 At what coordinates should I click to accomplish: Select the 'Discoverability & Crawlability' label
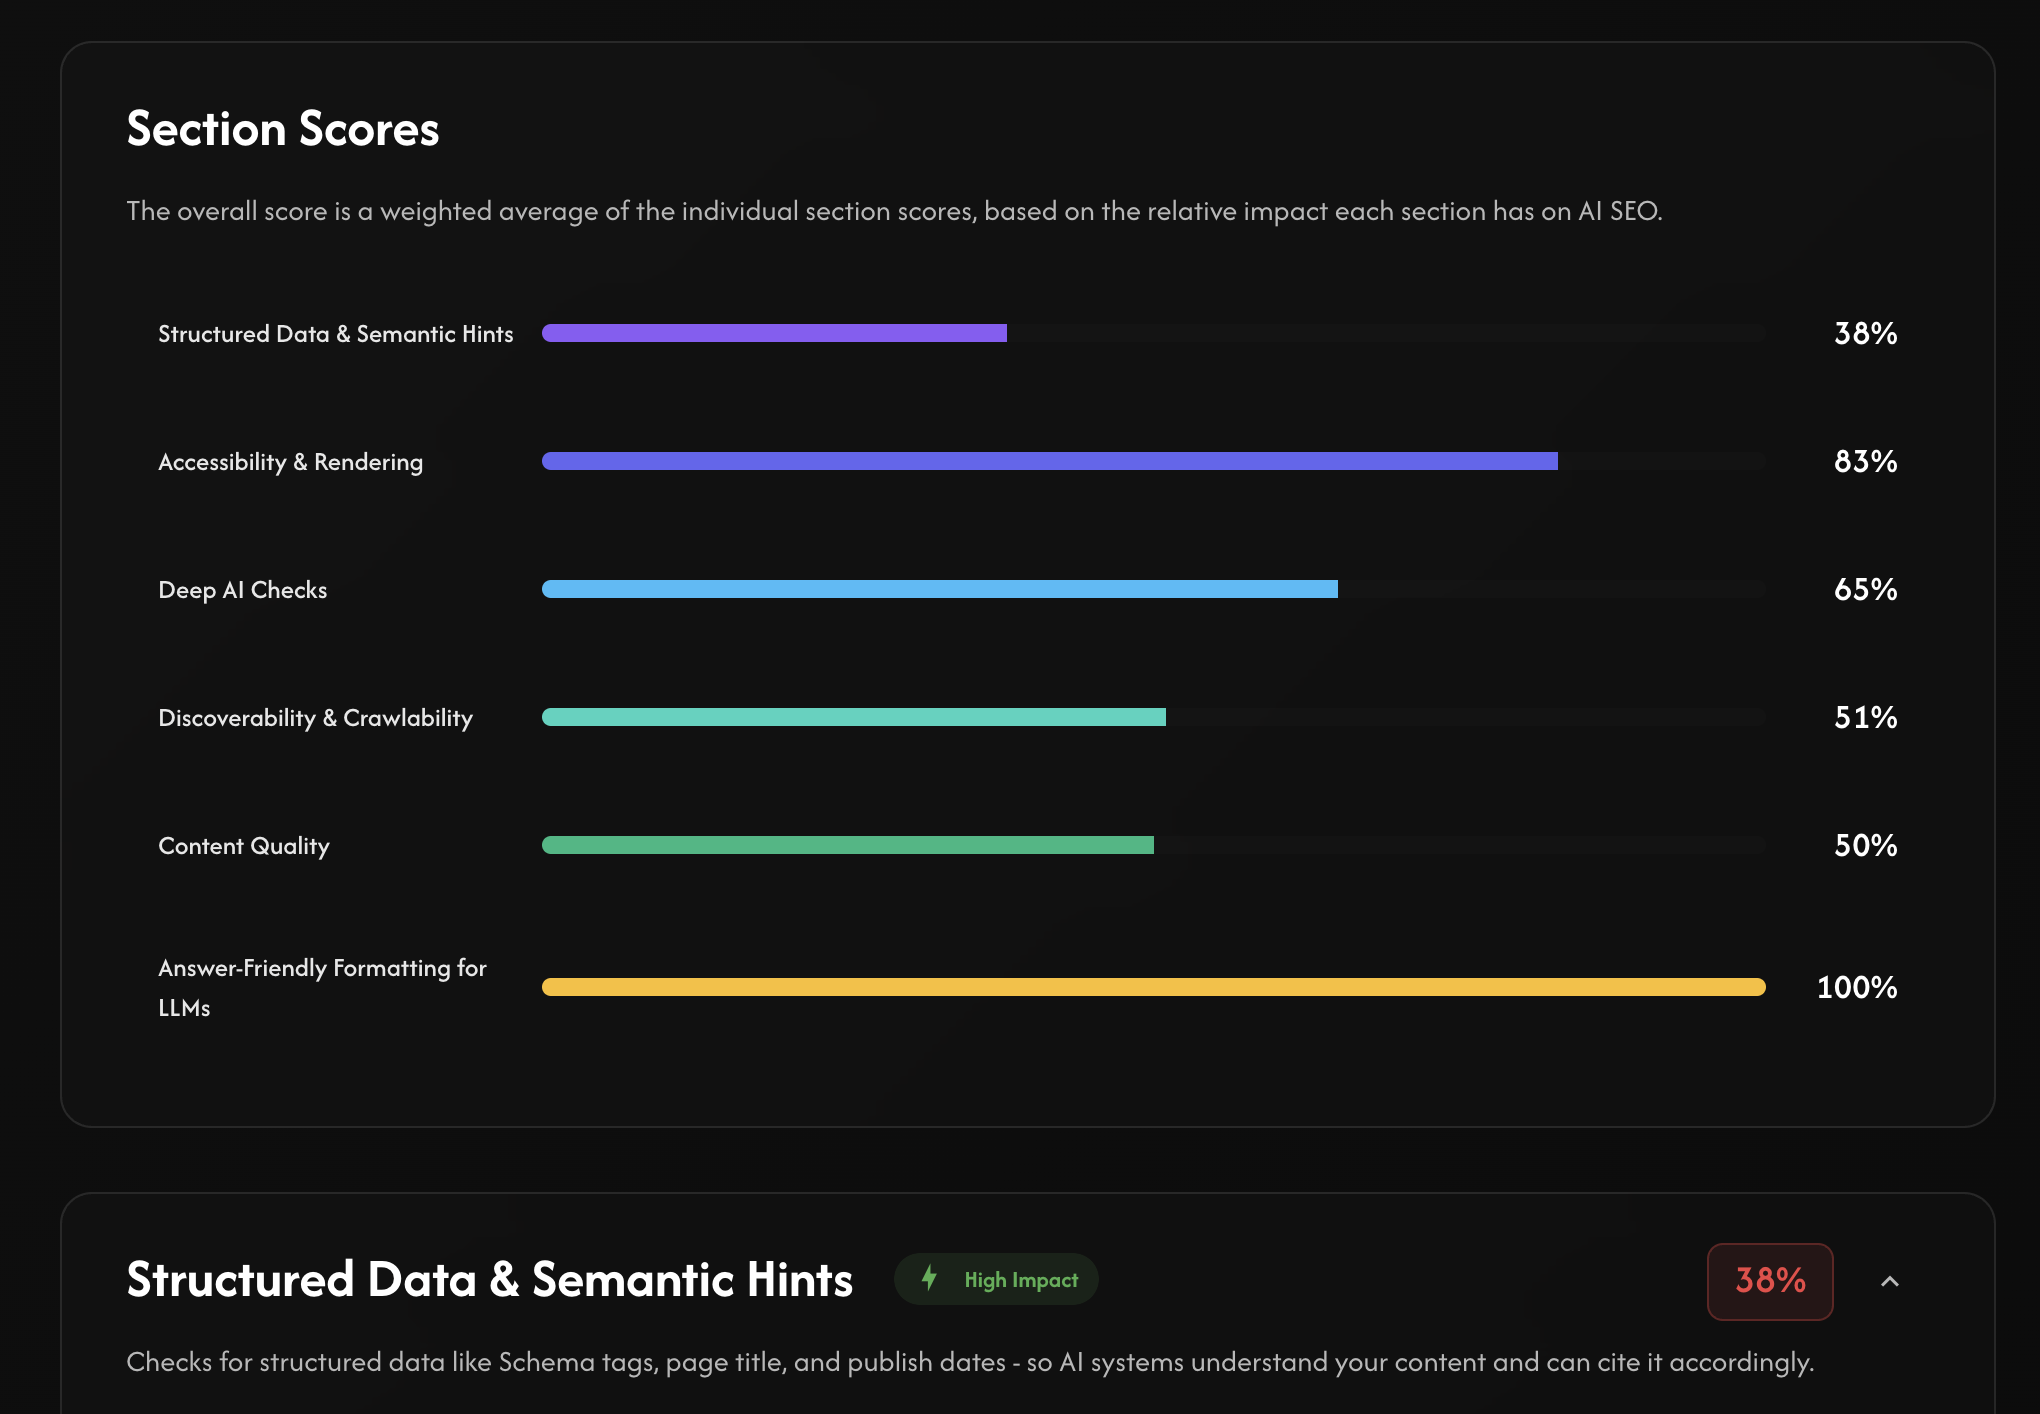click(x=316, y=718)
